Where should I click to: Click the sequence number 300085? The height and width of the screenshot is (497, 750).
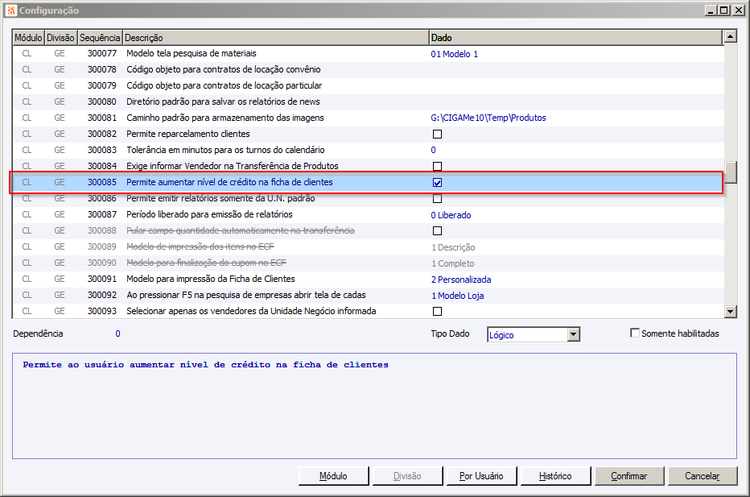[x=102, y=182]
